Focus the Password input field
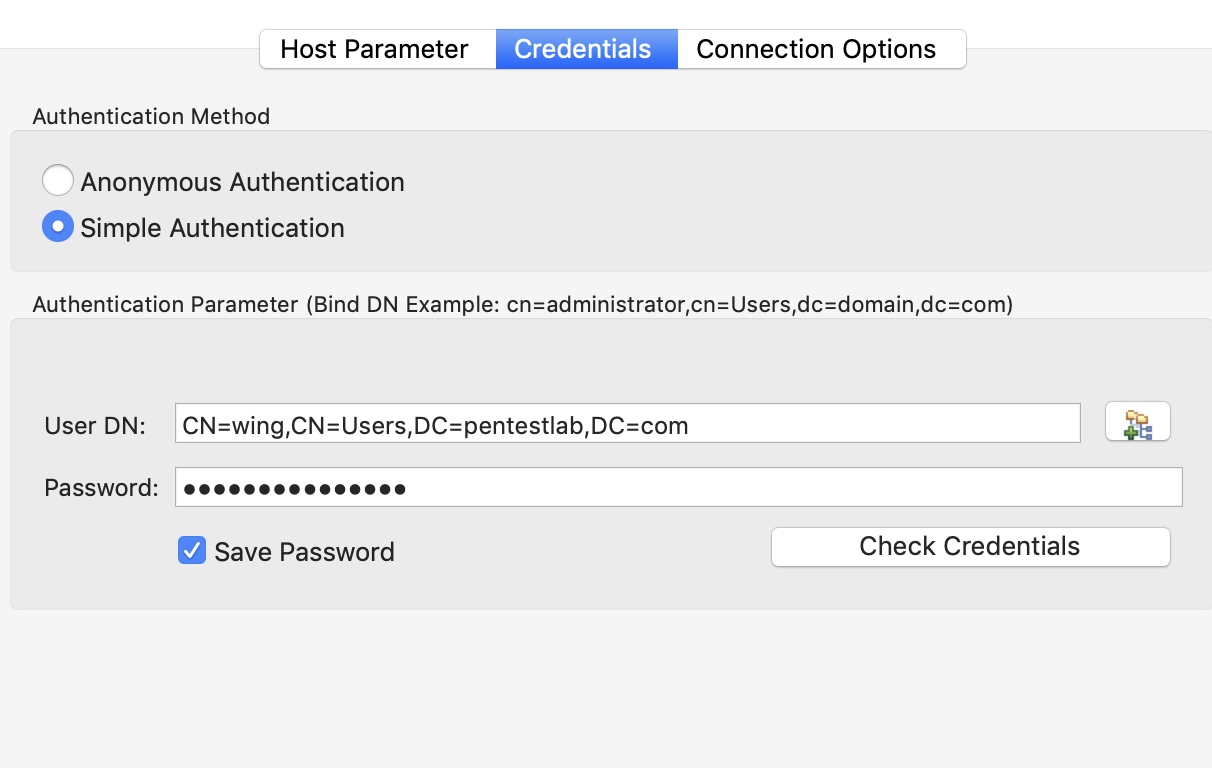 pos(678,488)
